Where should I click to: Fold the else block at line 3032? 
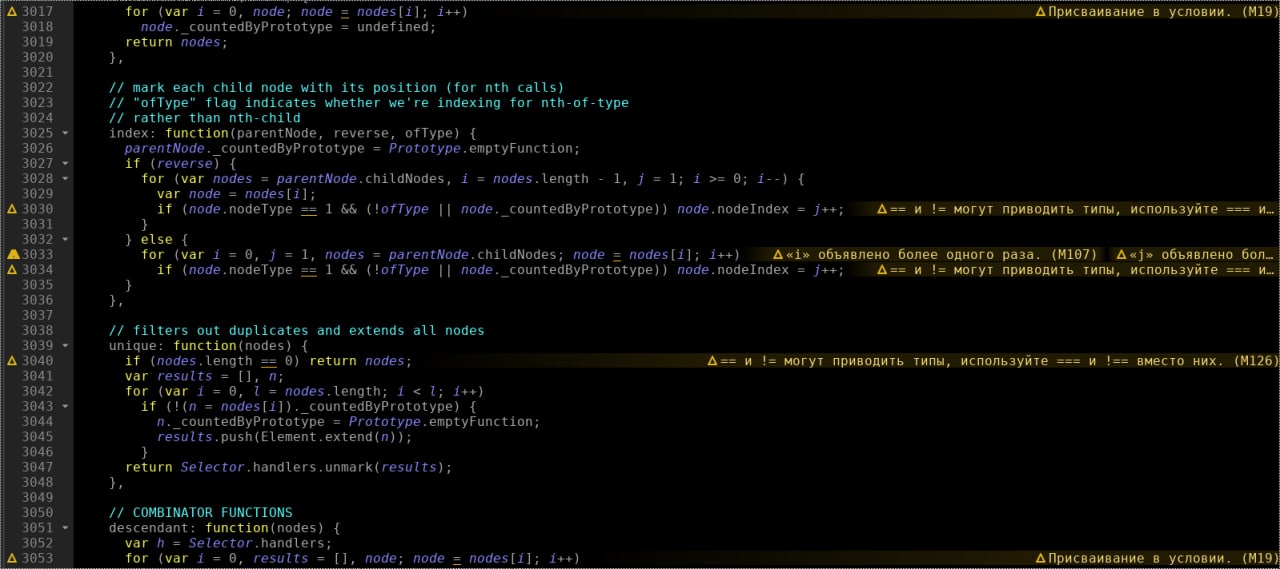[65, 240]
